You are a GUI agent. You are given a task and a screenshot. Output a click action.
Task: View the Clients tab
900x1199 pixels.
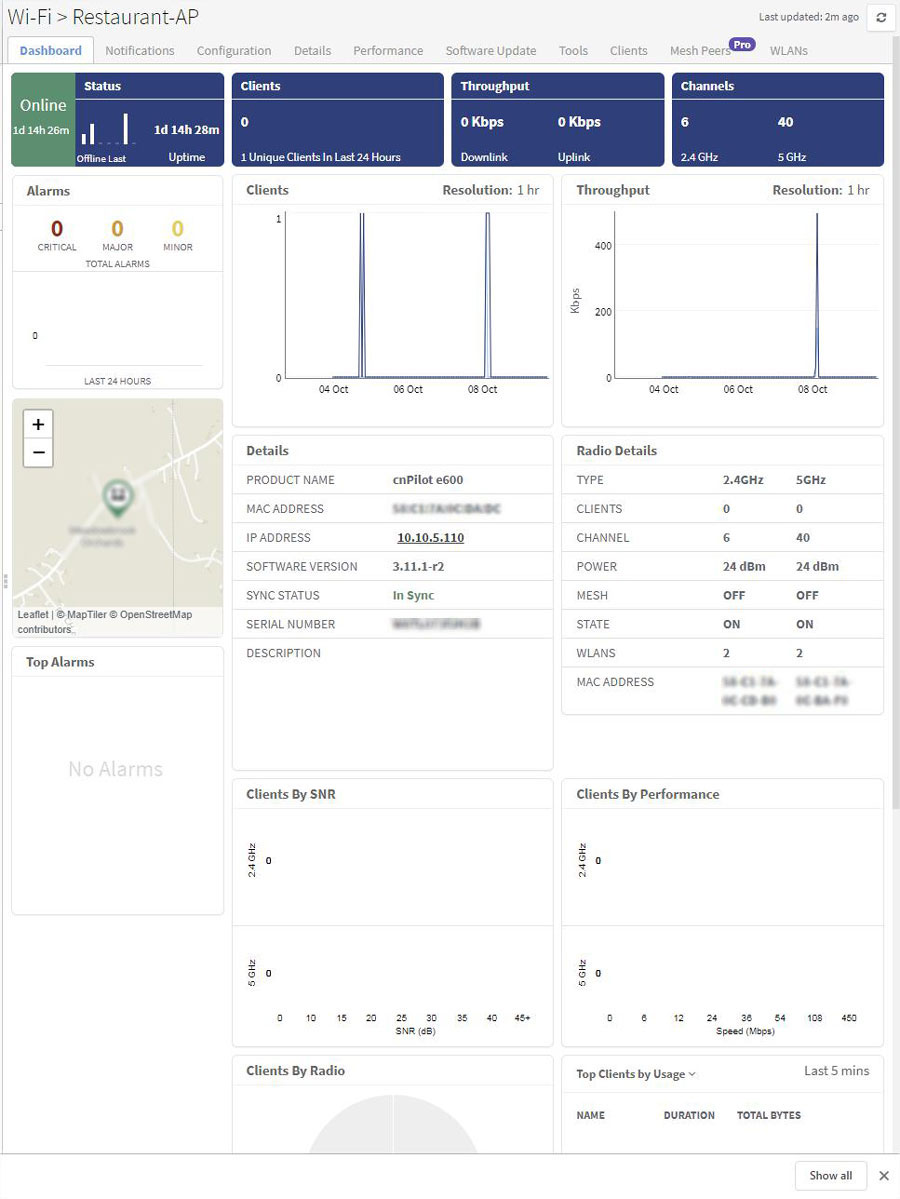pos(629,50)
